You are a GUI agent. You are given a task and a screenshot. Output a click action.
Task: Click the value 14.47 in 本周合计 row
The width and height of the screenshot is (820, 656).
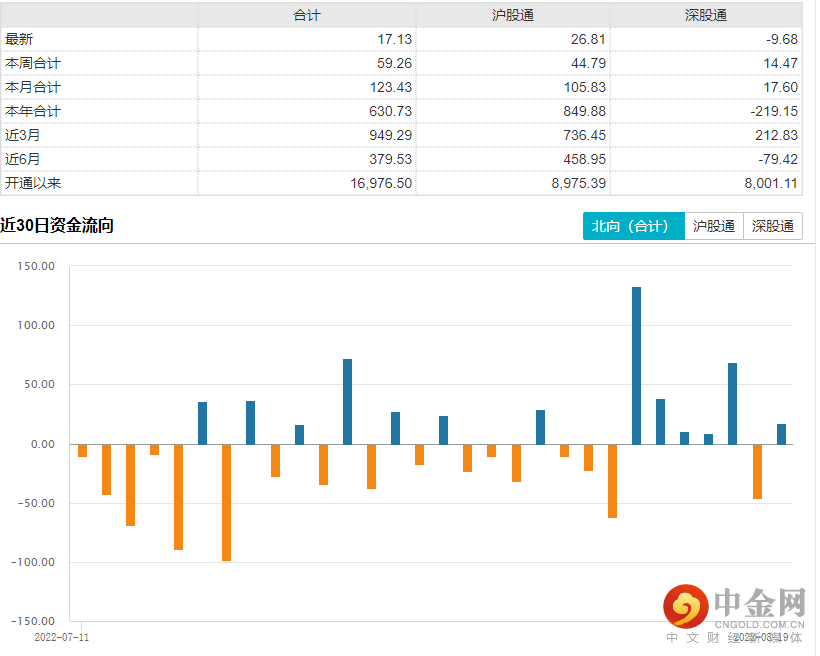click(781, 63)
